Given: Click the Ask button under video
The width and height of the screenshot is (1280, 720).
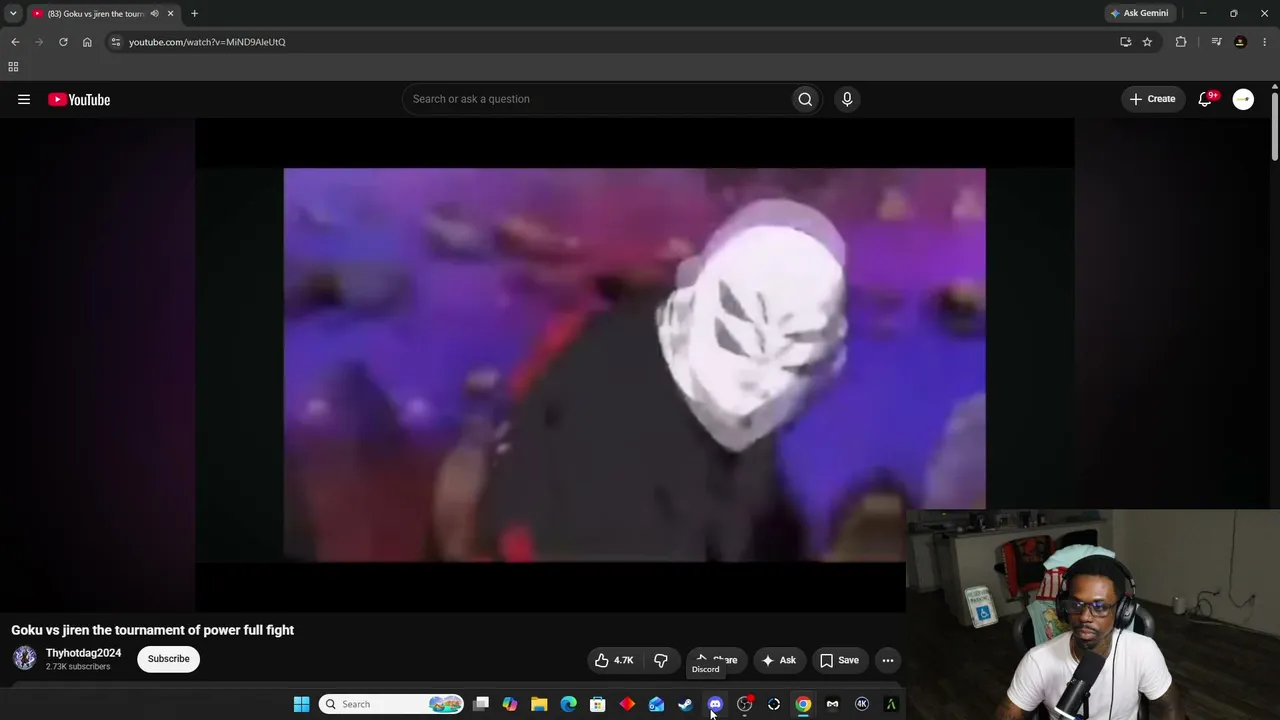Looking at the screenshot, I should (x=779, y=660).
